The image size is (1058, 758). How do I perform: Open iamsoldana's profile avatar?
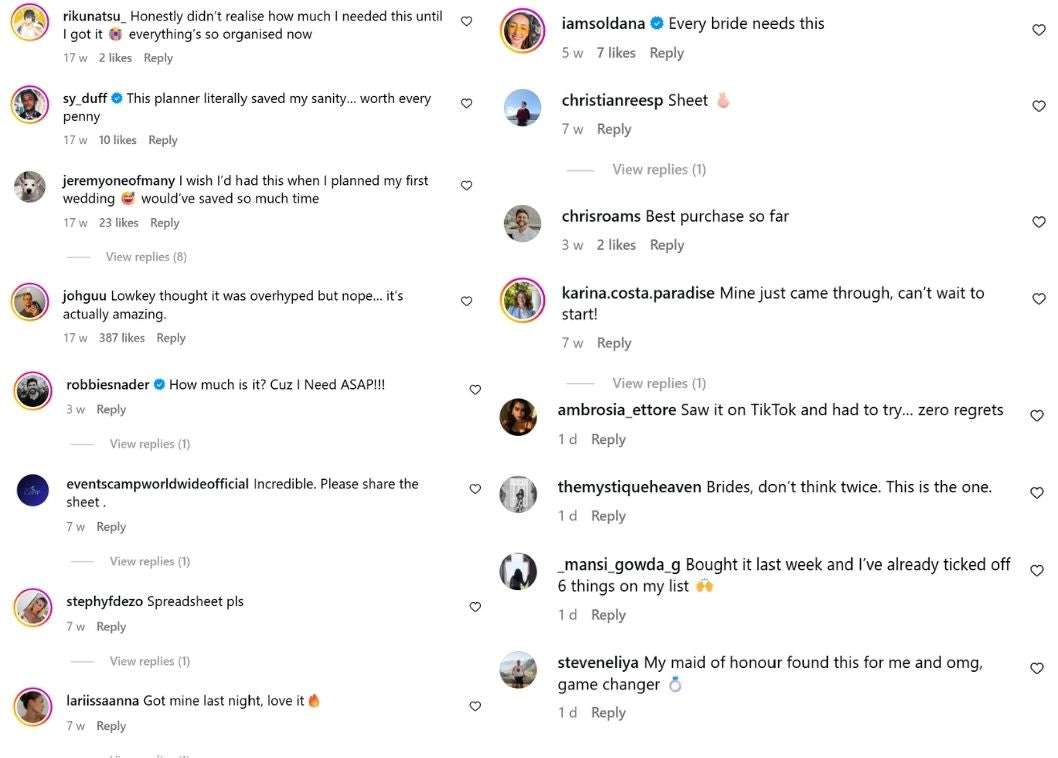(x=521, y=31)
